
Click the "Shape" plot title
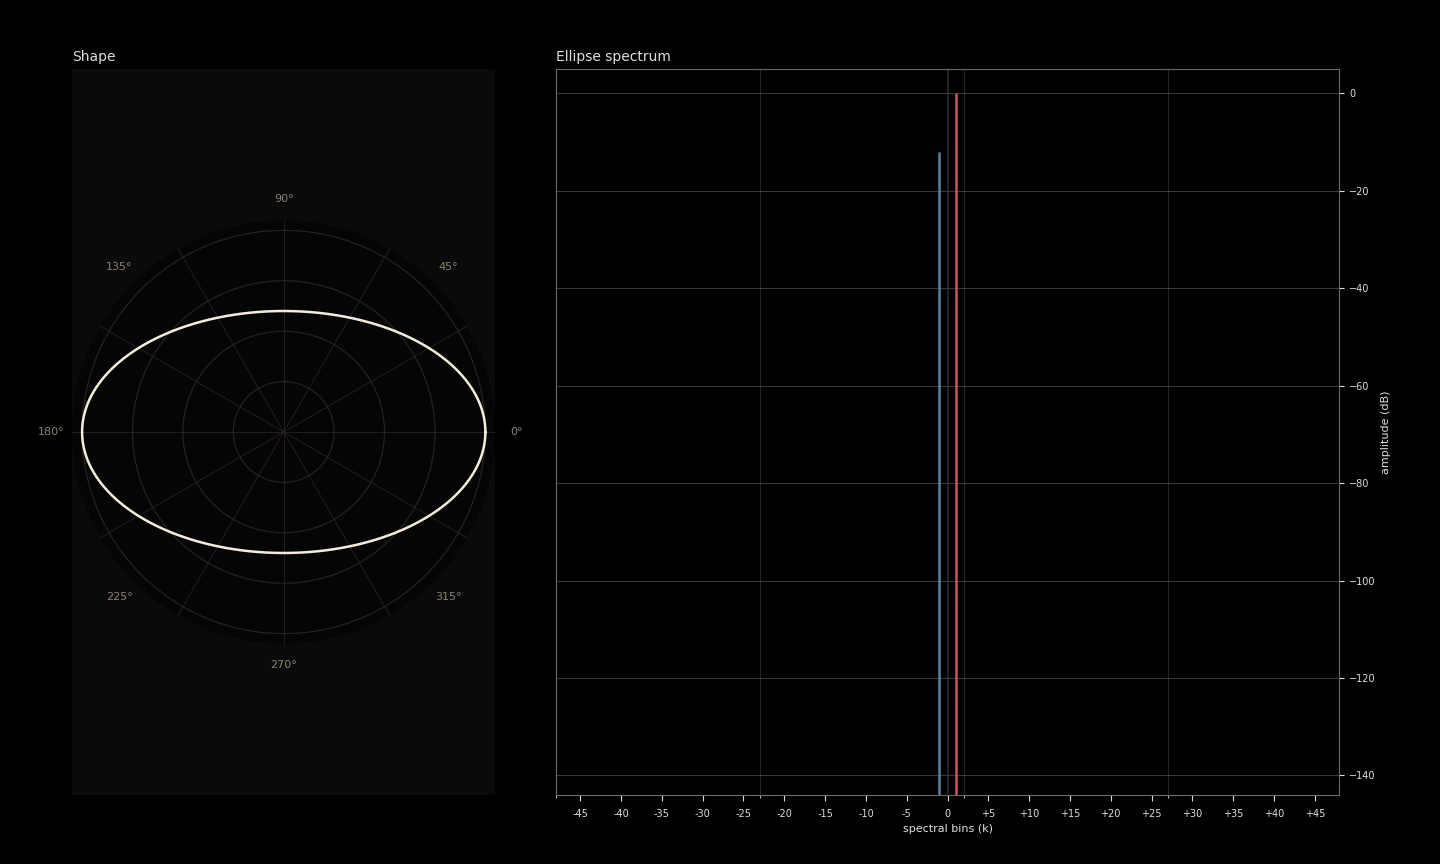[94, 57]
